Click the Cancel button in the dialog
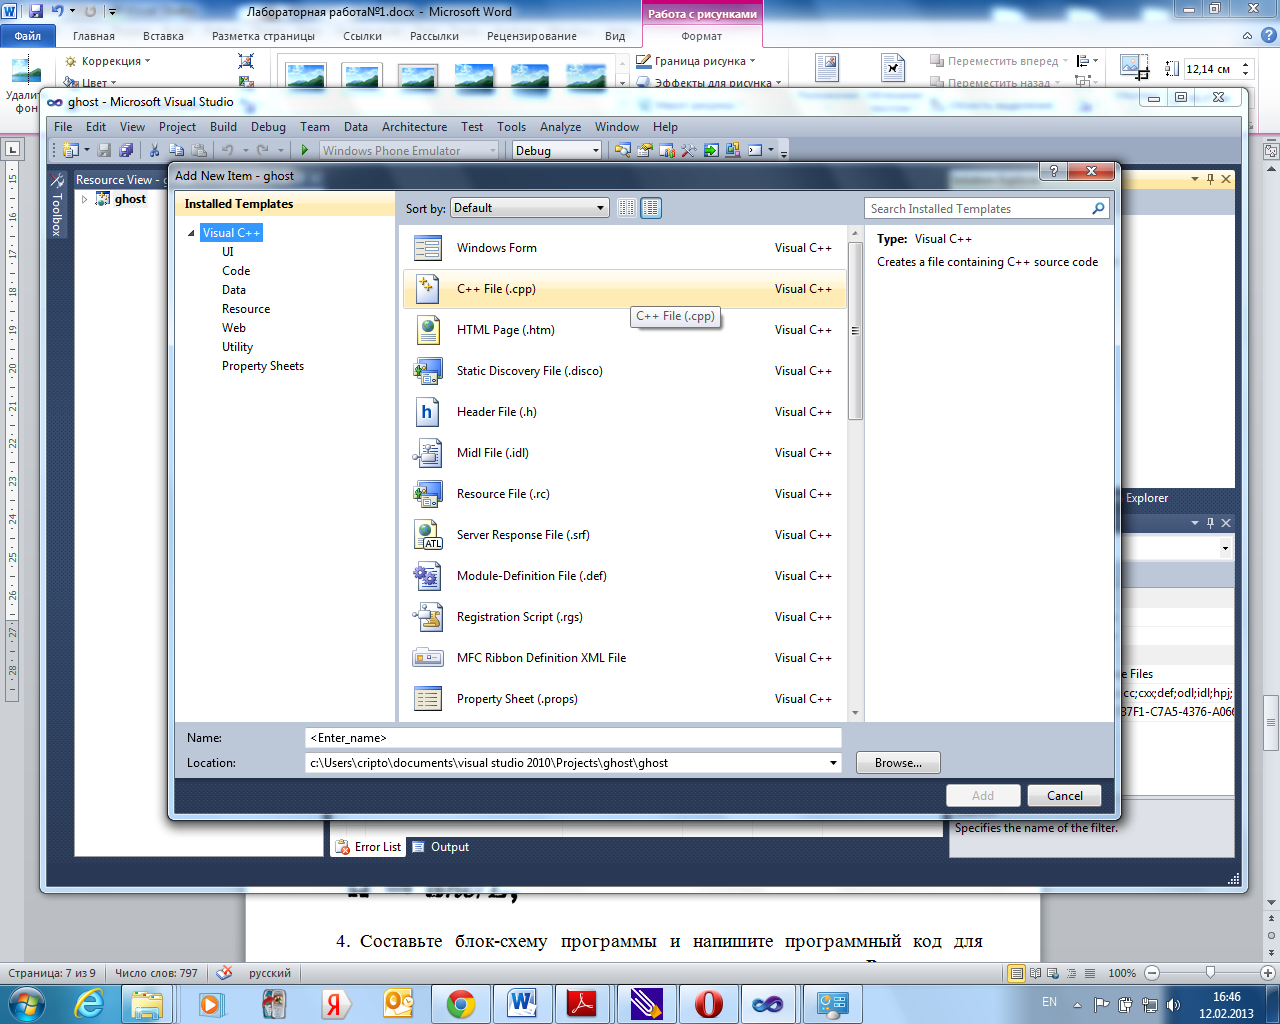 (x=1064, y=796)
